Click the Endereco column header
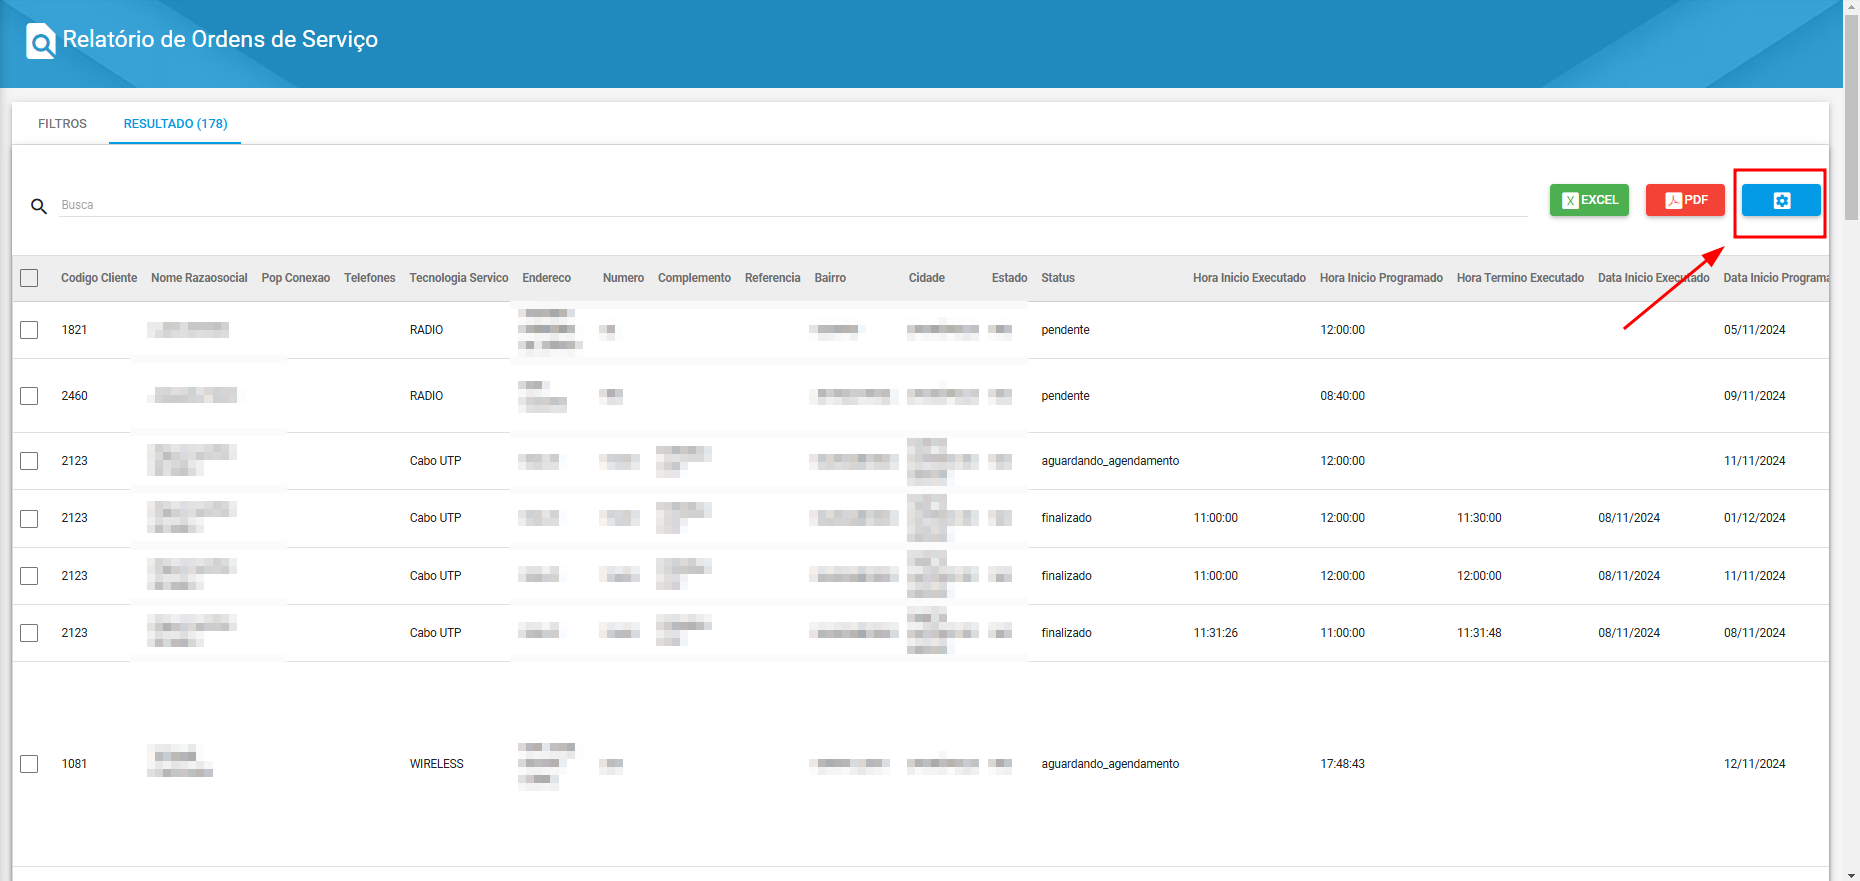Viewport: 1860px width, 881px height. [547, 278]
